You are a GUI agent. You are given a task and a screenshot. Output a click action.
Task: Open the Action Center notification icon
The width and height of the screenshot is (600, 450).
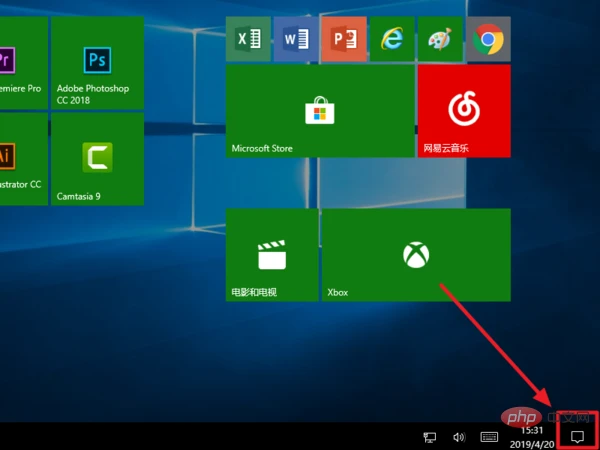coord(577,436)
